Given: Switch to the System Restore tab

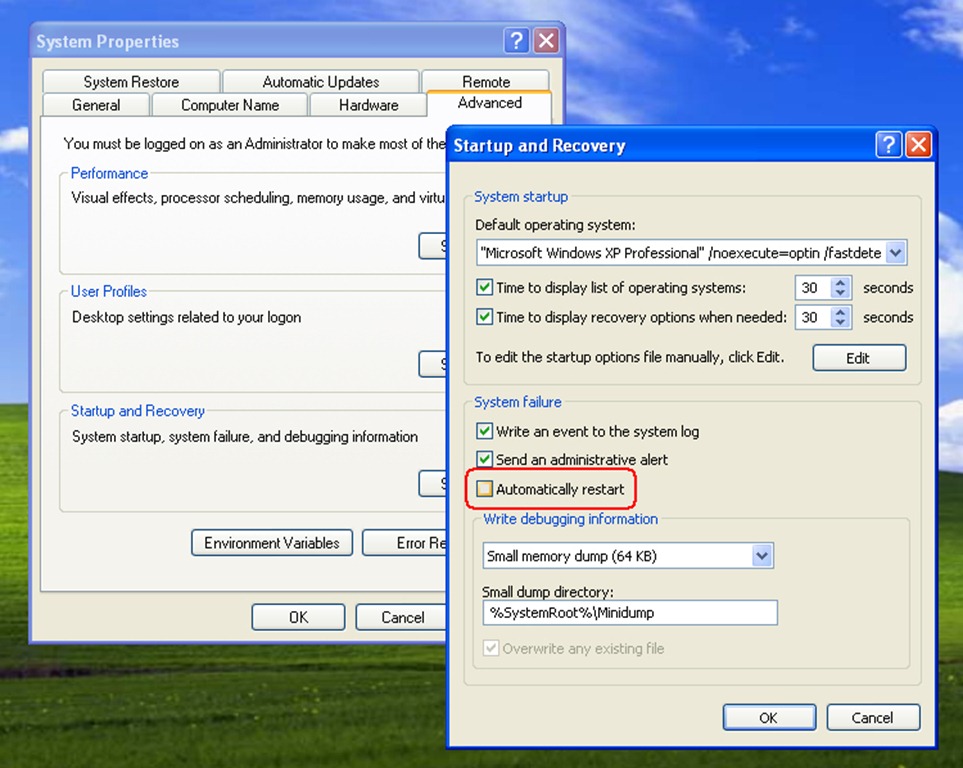Looking at the screenshot, I should tap(131, 82).
